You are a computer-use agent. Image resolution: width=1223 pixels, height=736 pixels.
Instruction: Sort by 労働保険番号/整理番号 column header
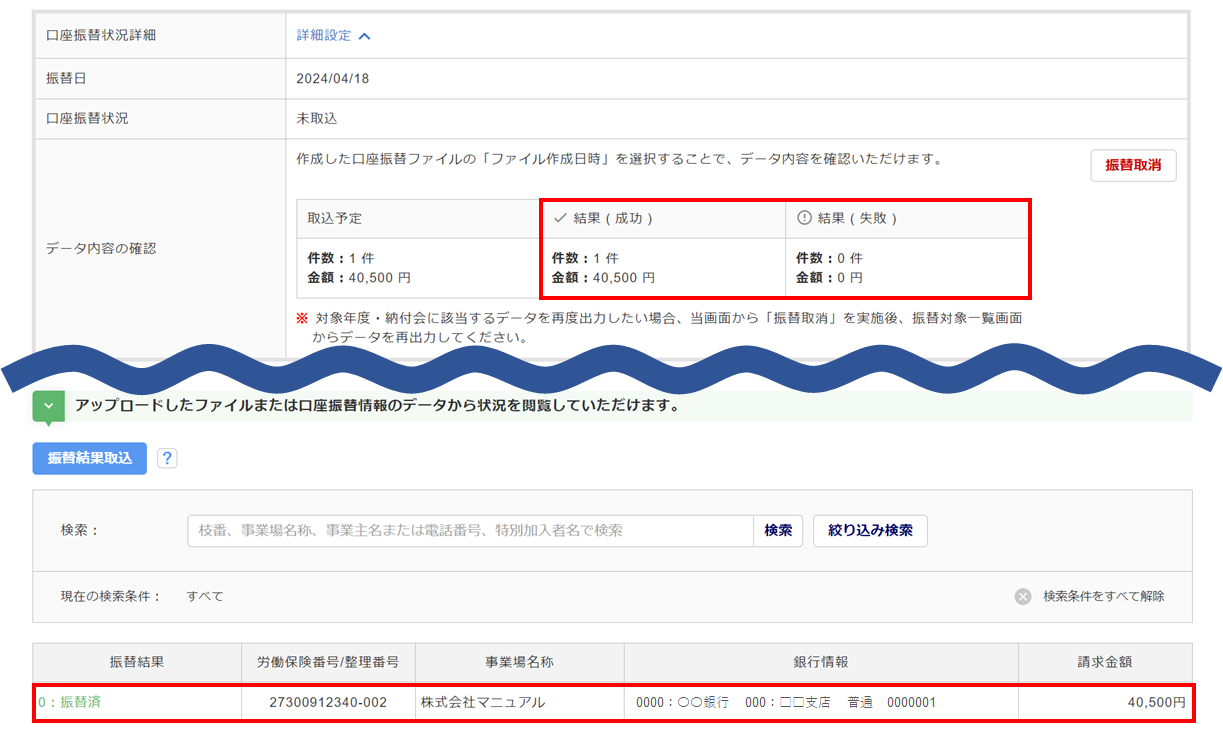point(328,662)
